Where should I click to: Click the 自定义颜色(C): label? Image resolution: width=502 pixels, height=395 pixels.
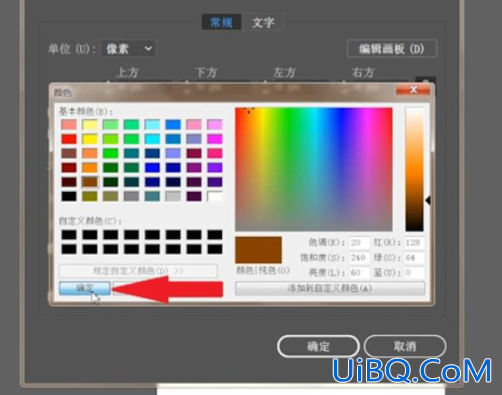coord(90,221)
